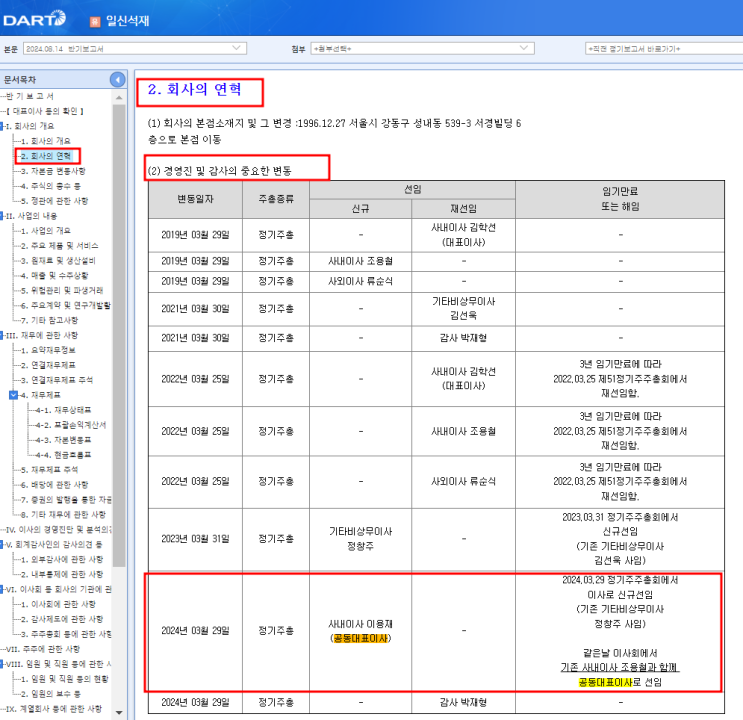Collapse the I. 회사의 개요 tree node
The width and height of the screenshot is (743, 720).
click(x=2, y=126)
